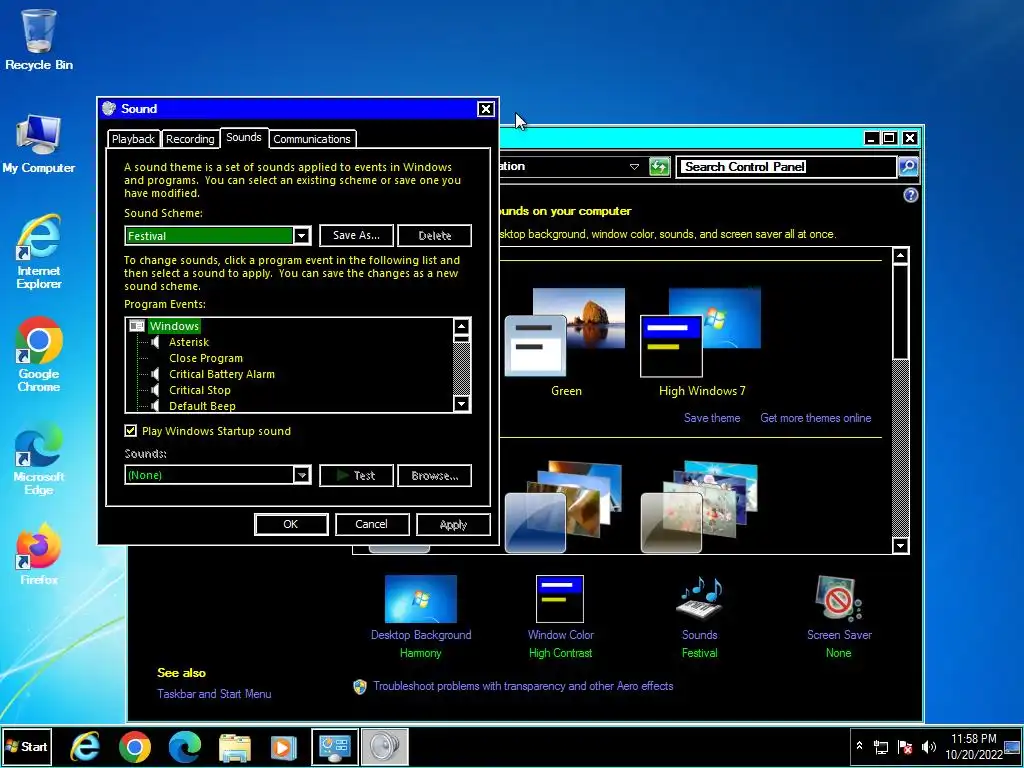The width and height of the screenshot is (1024, 768).
Task: Open Sounds keyboard icon in Personalization
Action: tap(699, 598)
